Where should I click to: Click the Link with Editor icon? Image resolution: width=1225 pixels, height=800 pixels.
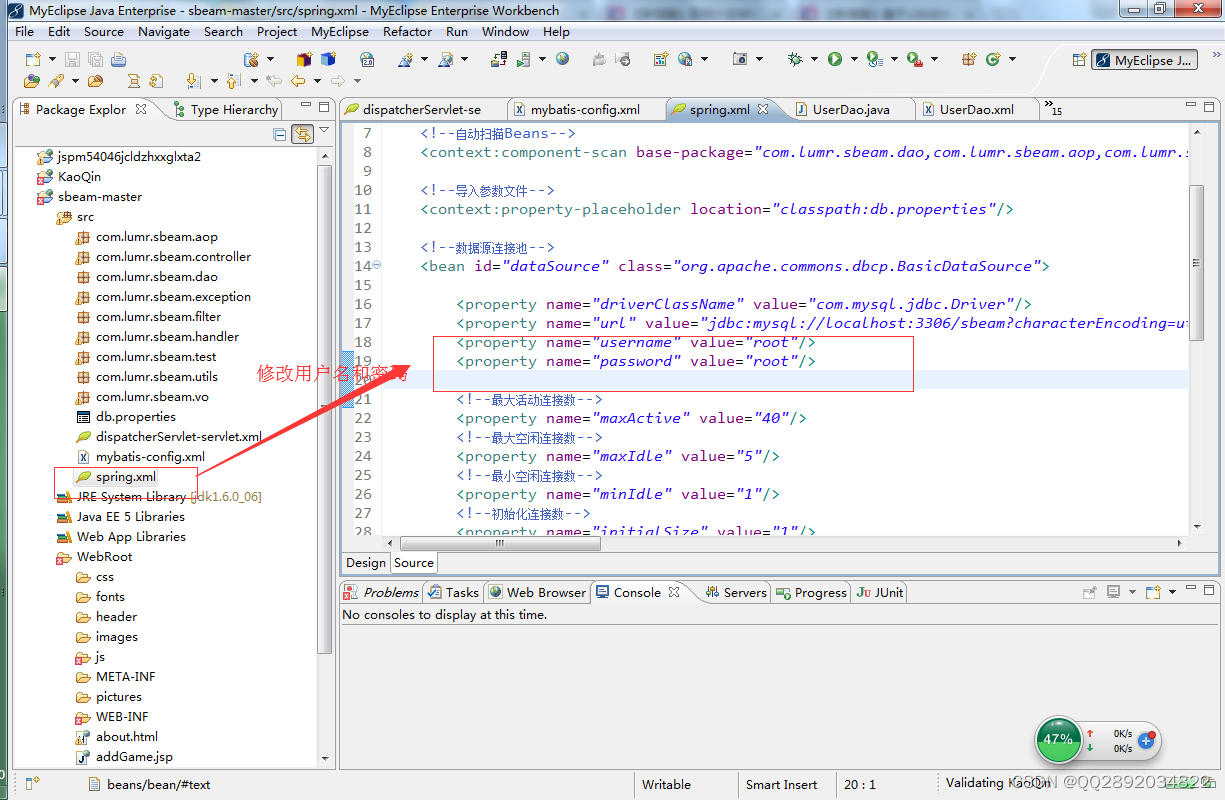point(302,134)
